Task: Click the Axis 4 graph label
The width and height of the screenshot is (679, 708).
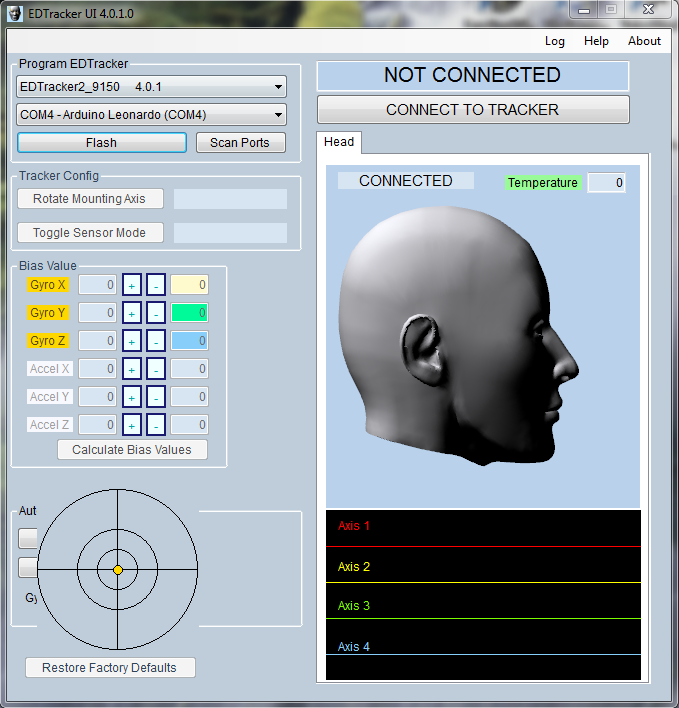Action: [354, 647]
